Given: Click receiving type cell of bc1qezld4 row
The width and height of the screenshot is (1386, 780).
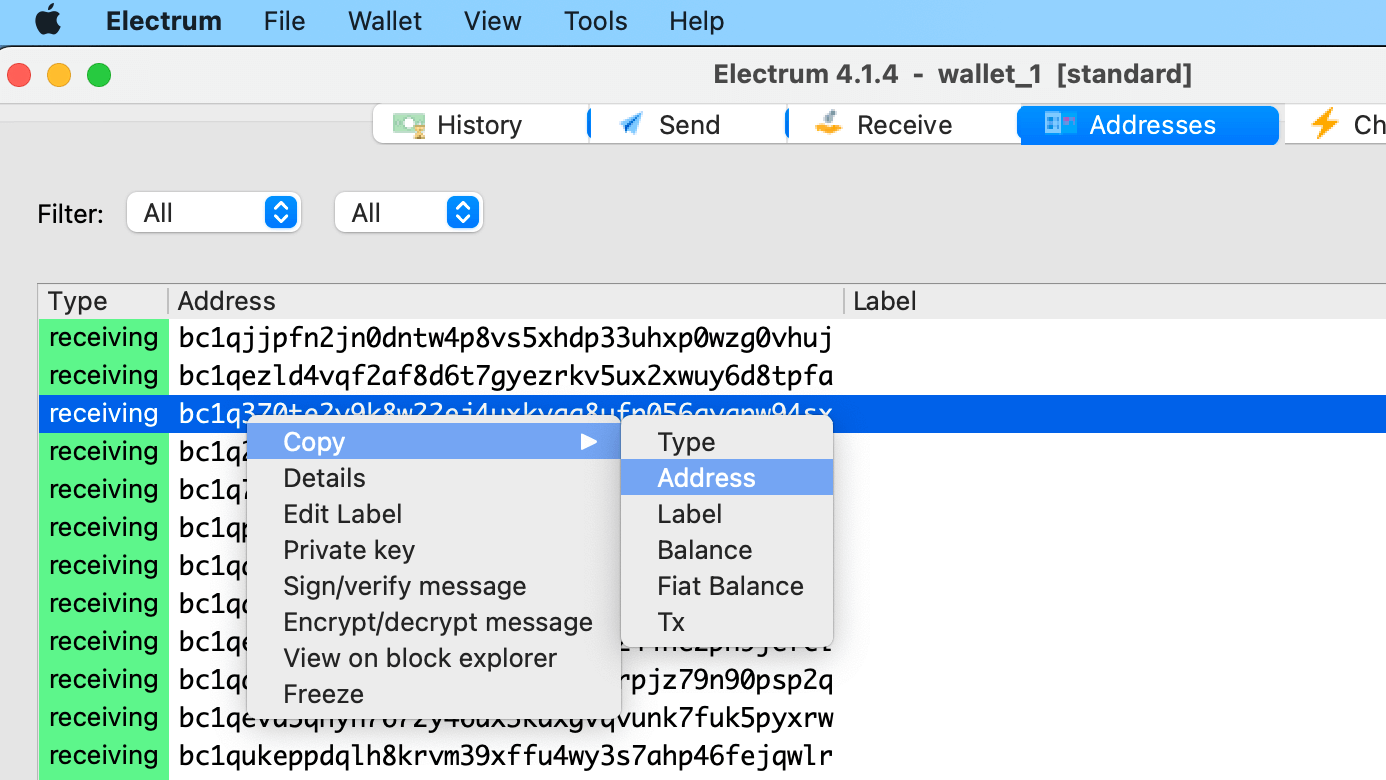Looking at the screenshot, I should point(103,376).
